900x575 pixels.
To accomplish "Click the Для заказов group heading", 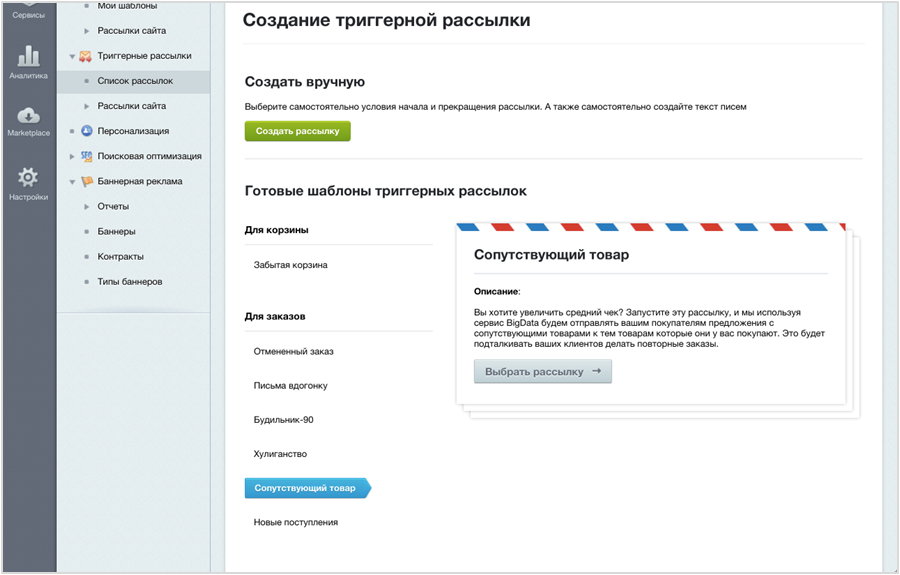I will click(x=275, y=316).
